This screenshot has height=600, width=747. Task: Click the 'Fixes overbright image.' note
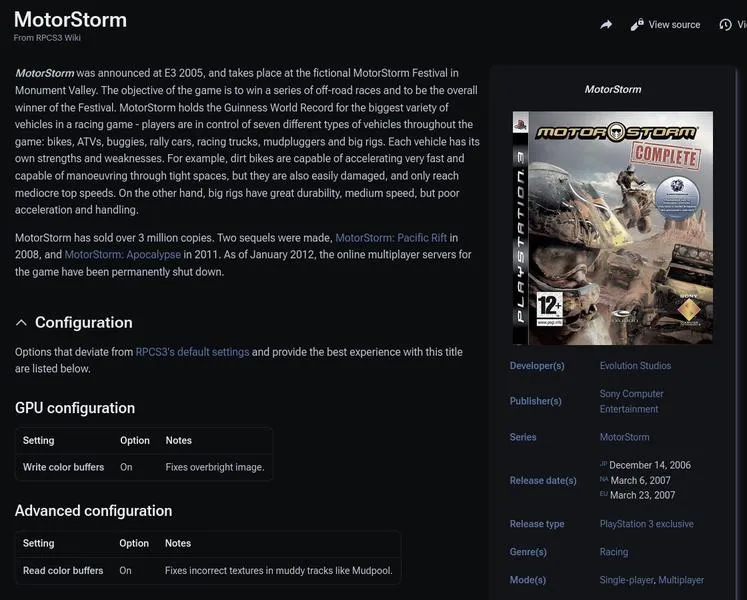[215, 467]
